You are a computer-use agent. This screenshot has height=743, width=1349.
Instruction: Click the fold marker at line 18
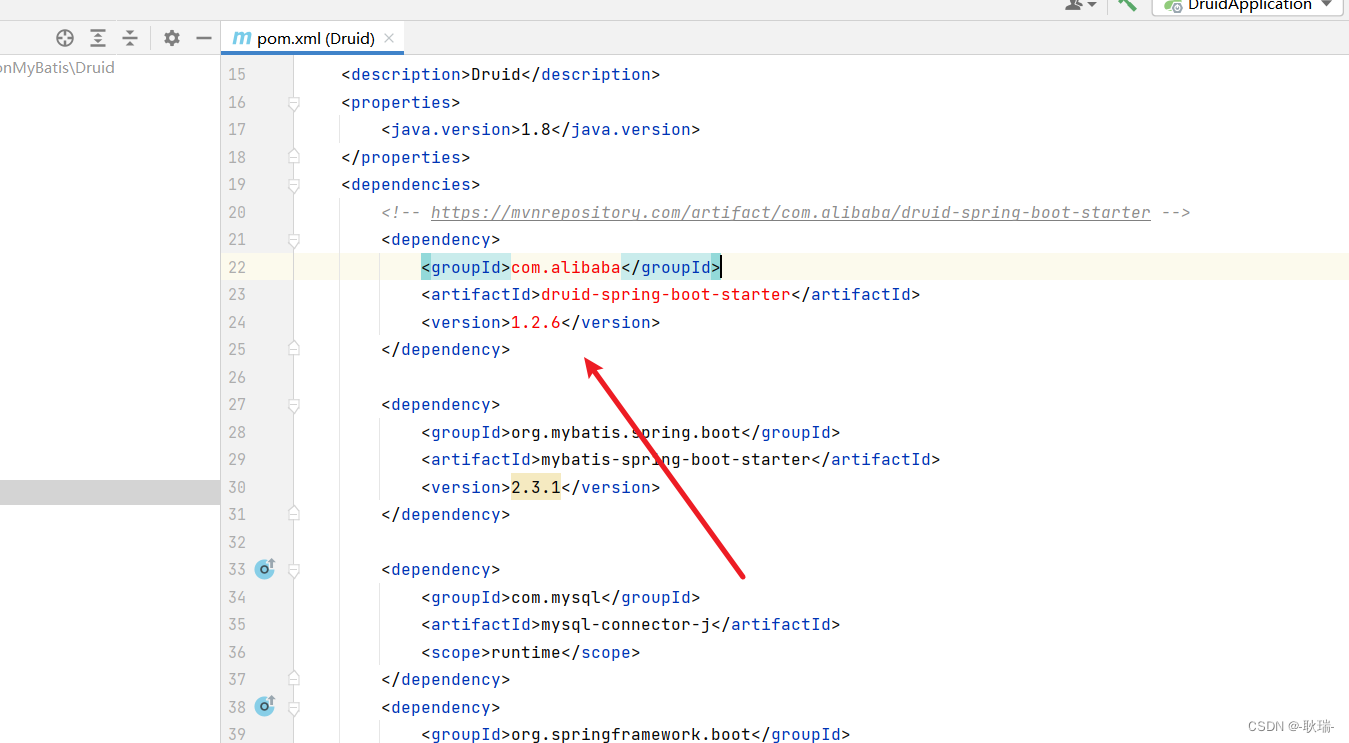[294, 157]
